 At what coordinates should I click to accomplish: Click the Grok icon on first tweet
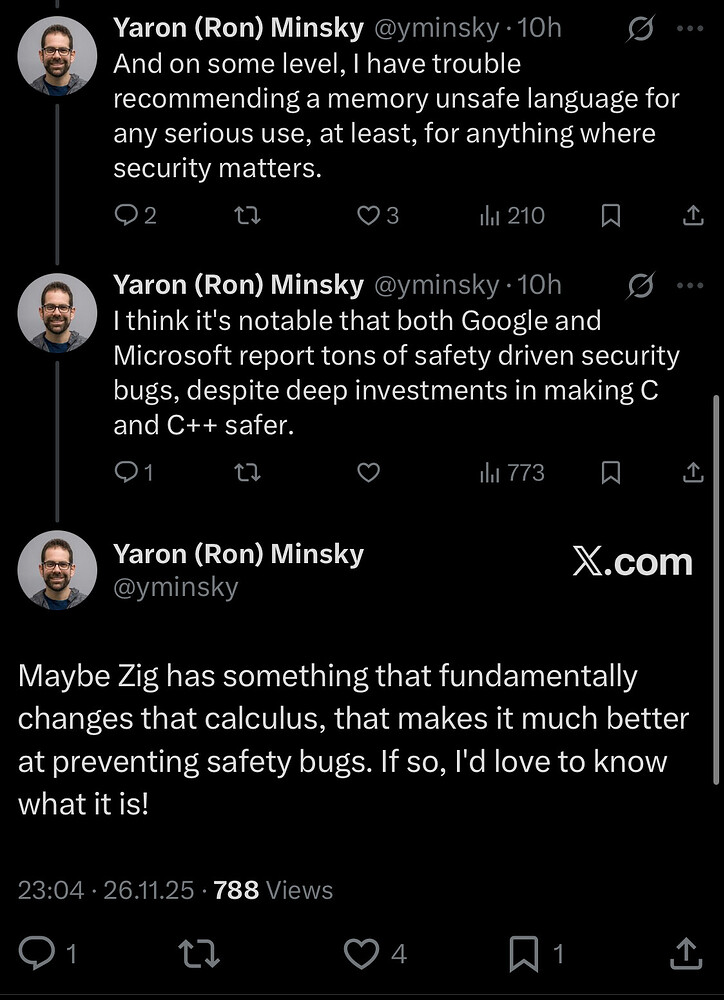(x=640, y=29)
